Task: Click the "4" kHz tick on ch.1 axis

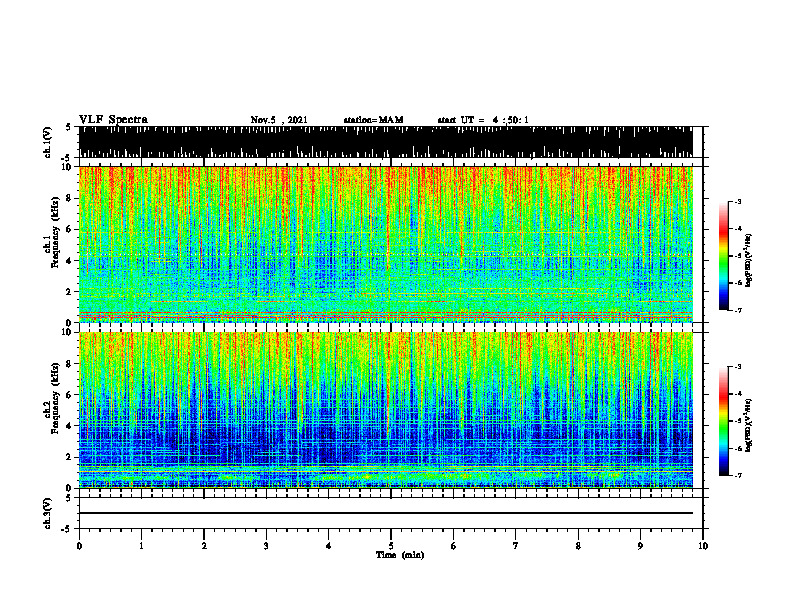Action: (70, 261)
